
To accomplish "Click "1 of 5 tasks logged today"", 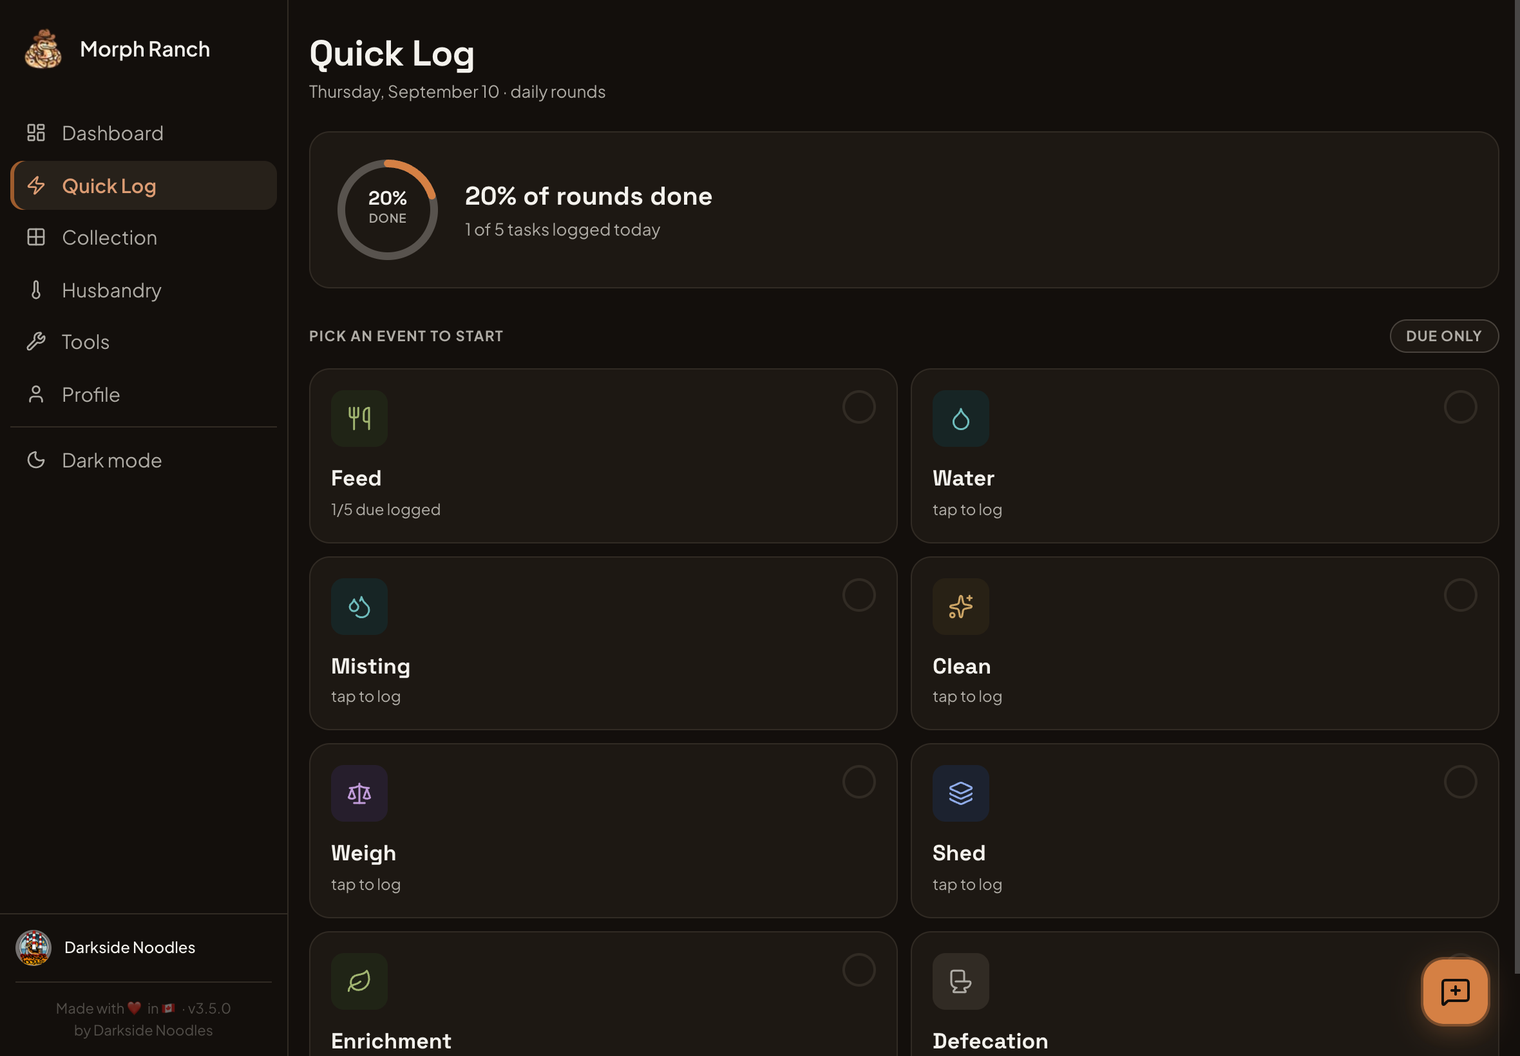I will click(x=562, y=229).
